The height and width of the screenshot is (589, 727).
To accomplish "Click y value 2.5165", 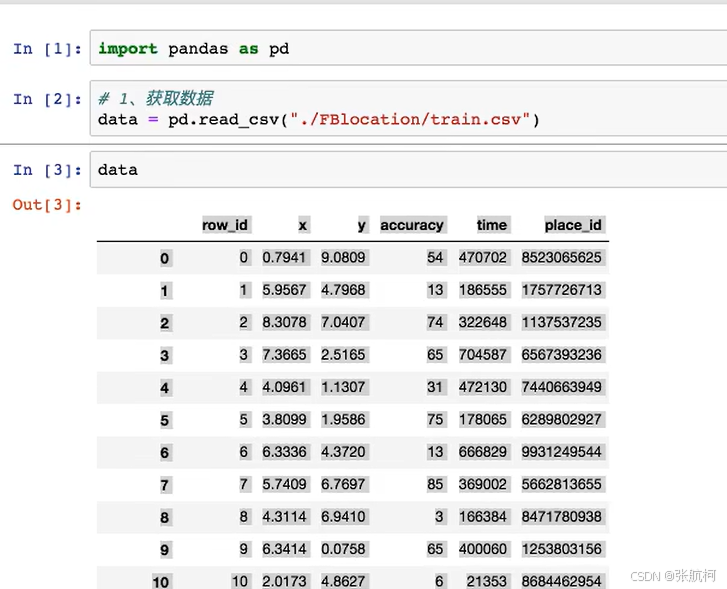I will point(344,355).
